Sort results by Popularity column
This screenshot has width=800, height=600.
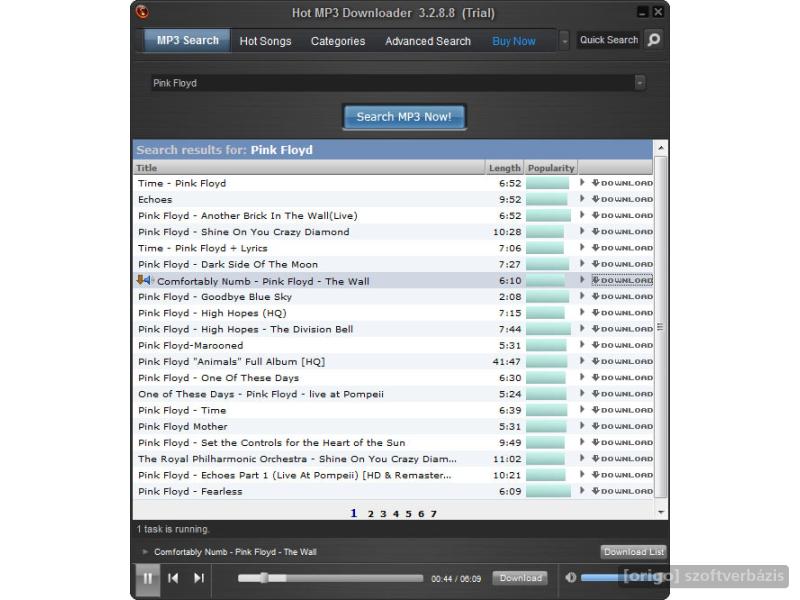[x=551, y=168]
